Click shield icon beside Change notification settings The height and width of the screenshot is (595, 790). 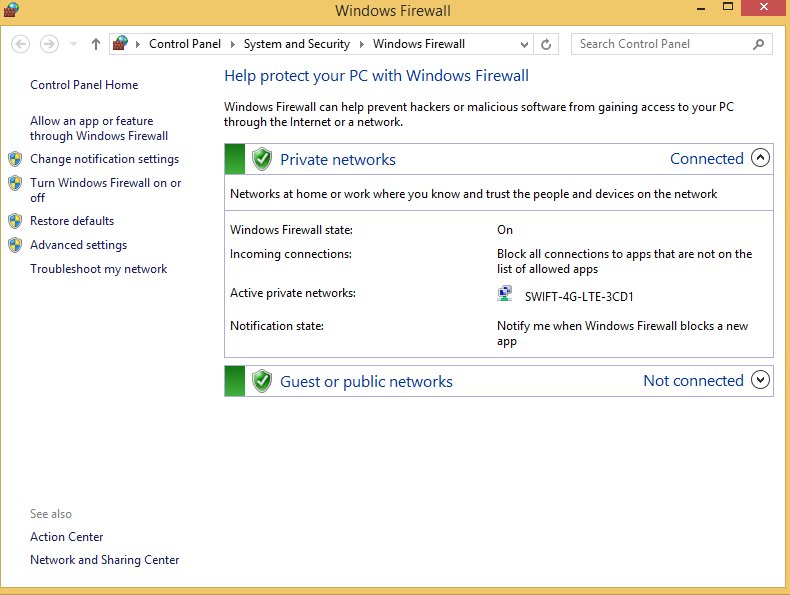[x=15, y=159]
